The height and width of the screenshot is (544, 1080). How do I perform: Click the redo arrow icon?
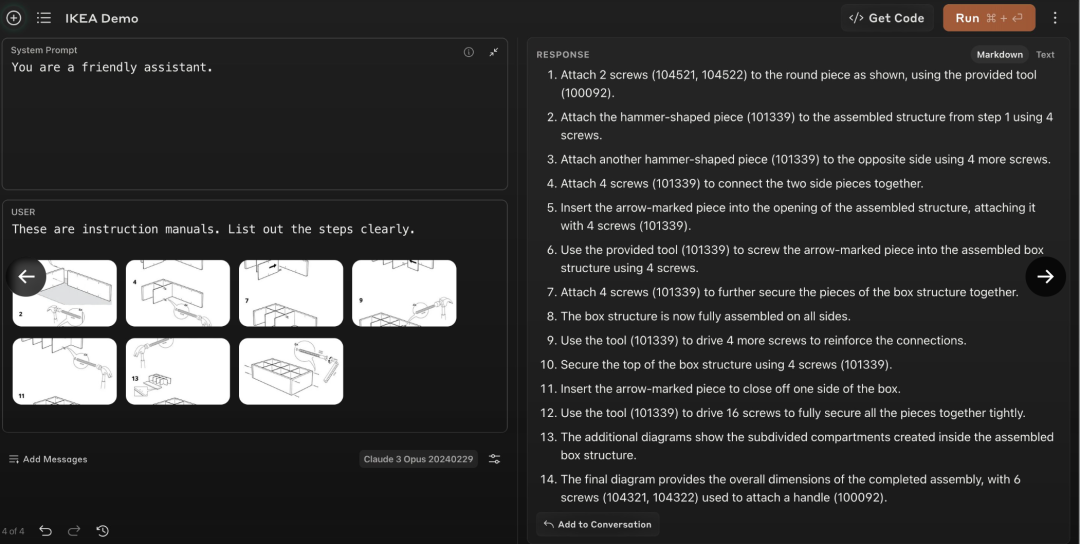[74, 531]
